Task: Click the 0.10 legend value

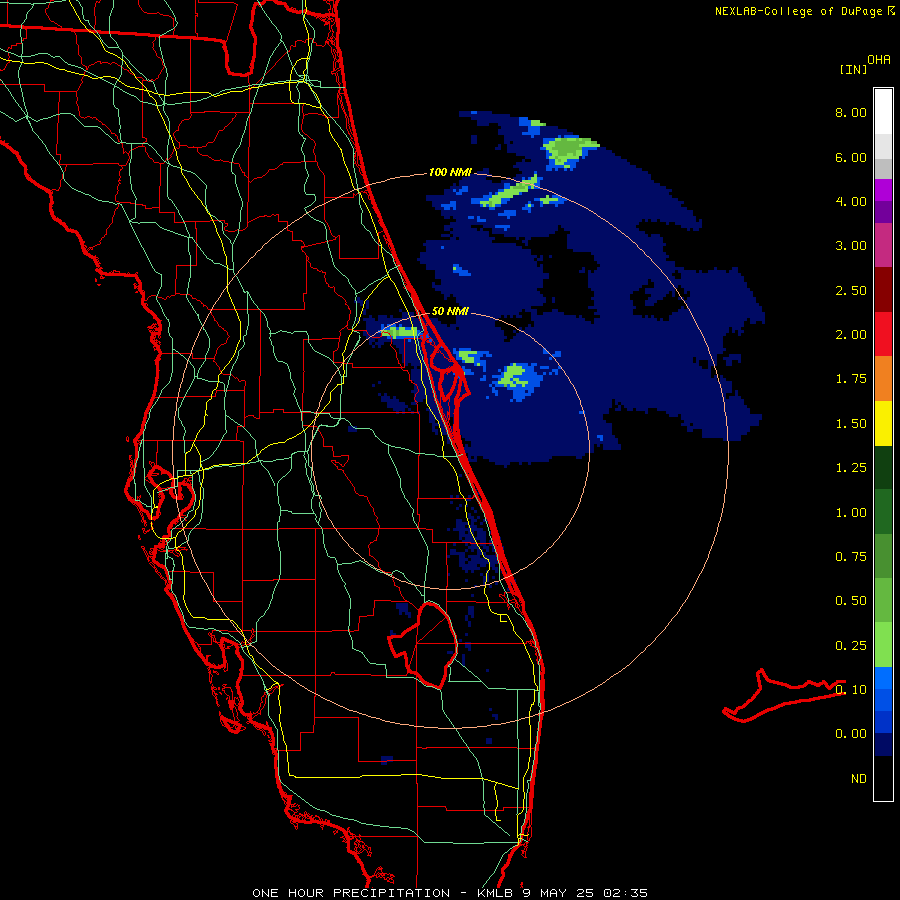Action: [851, 690]
